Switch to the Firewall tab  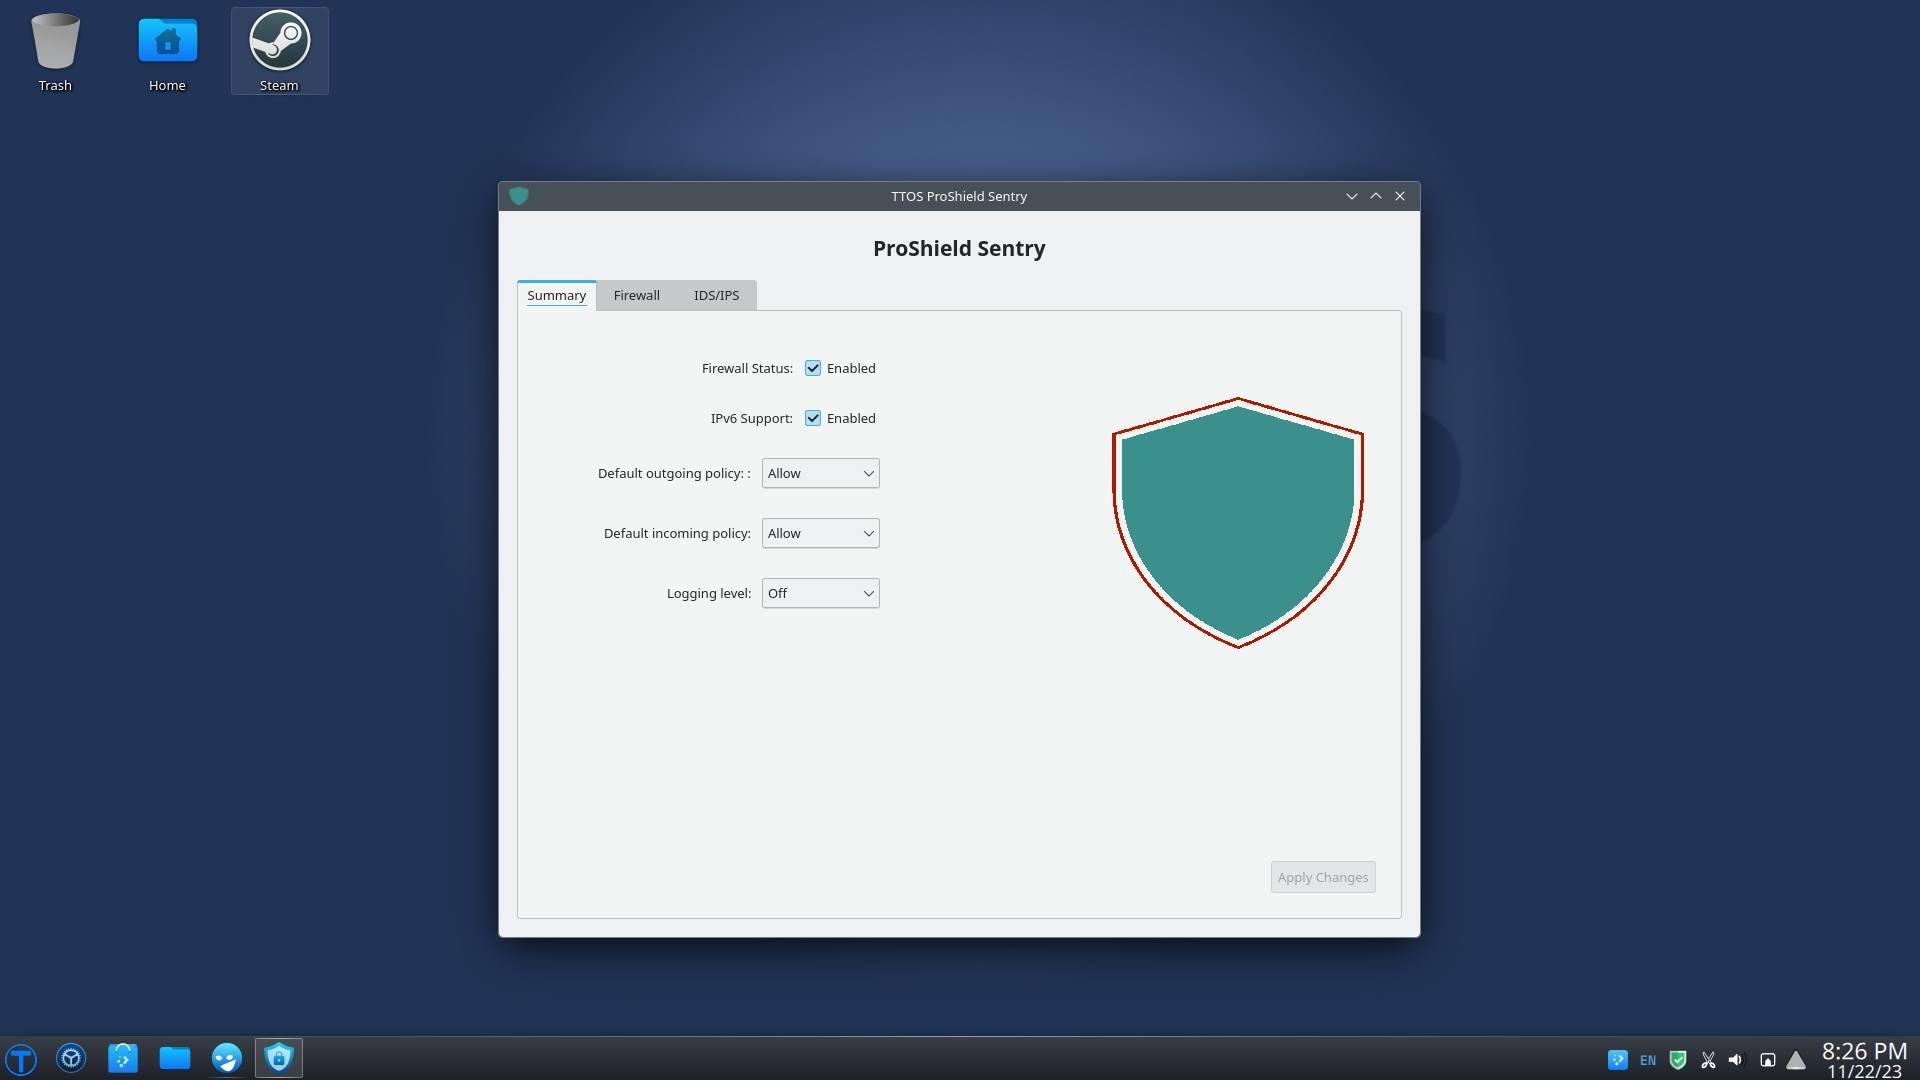(636, 295)
